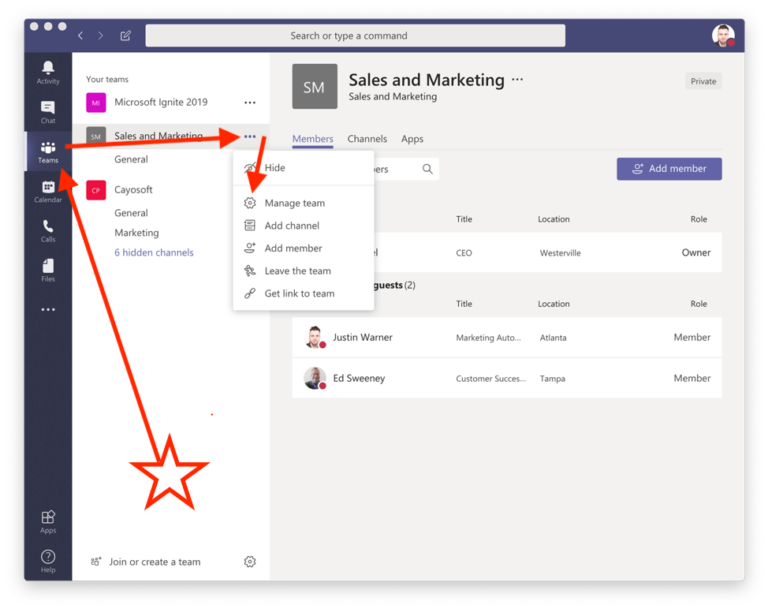Viewport: 768px width, 609px height.
Task: Click Ed Sweeney's name
Action: (x=359, y=378)
